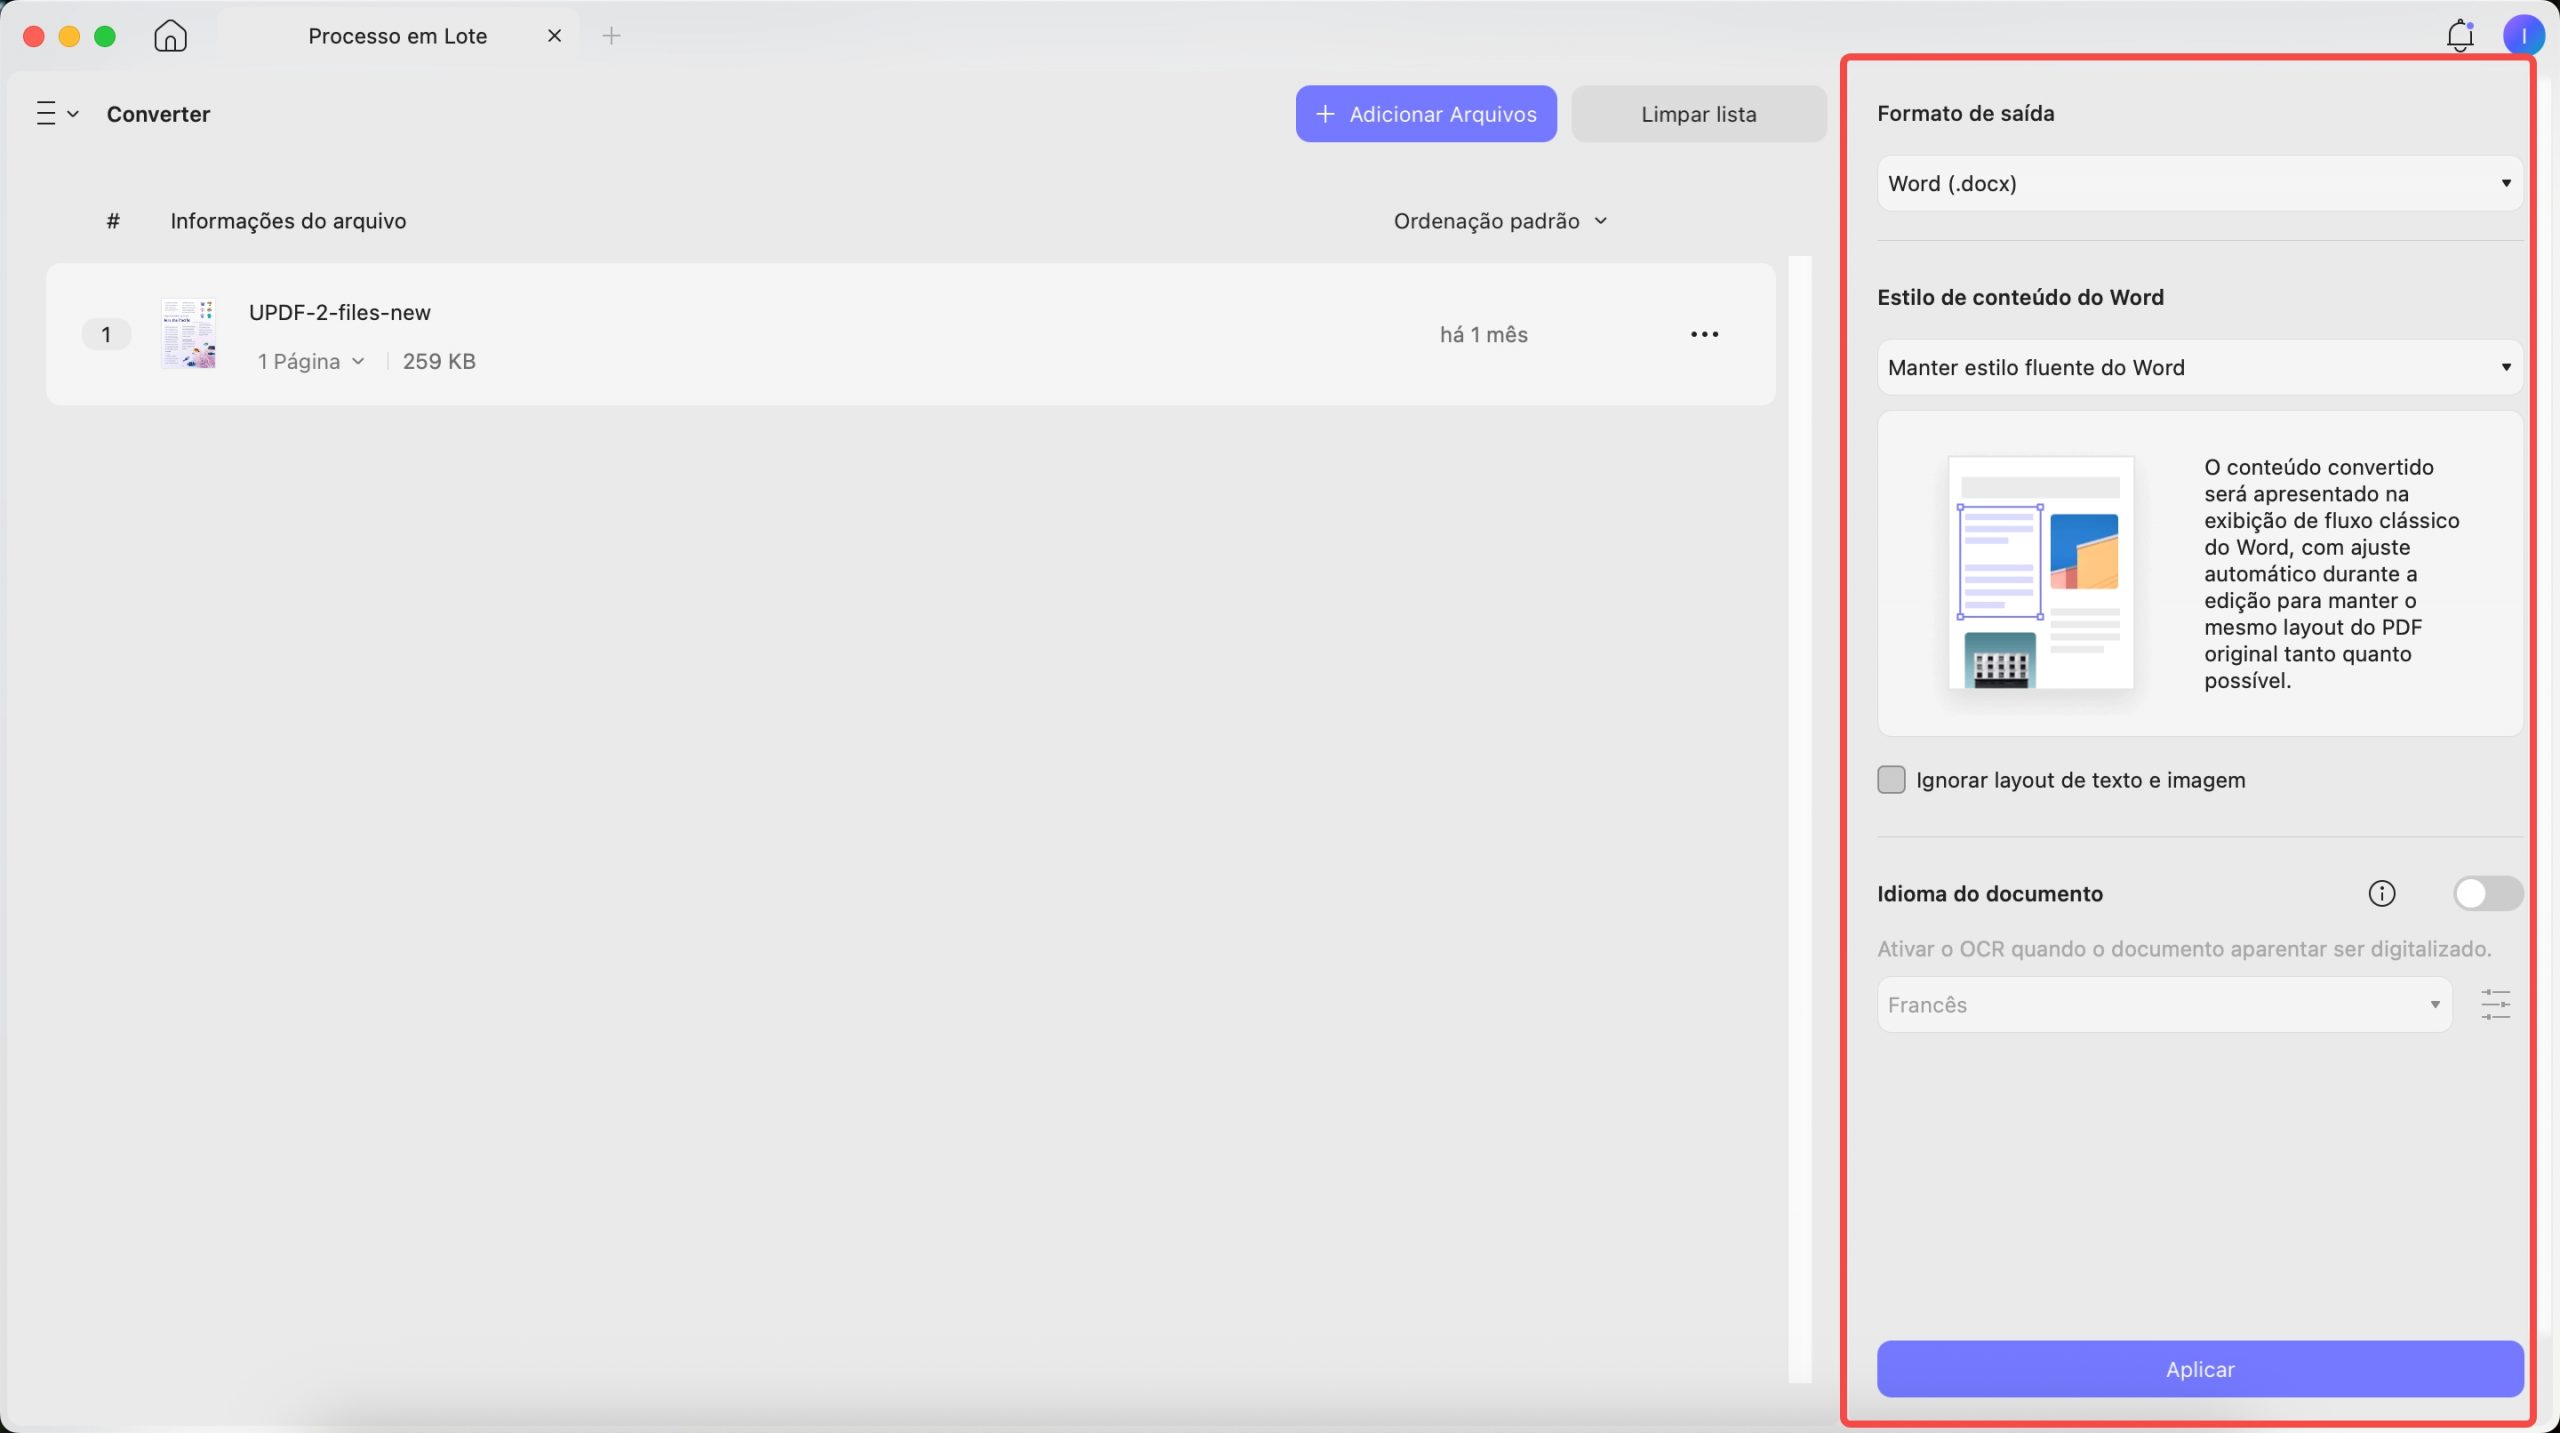Click the Converter heading
The height and width of the screenshot is (1433, 2560).
(x=158, y=114)
